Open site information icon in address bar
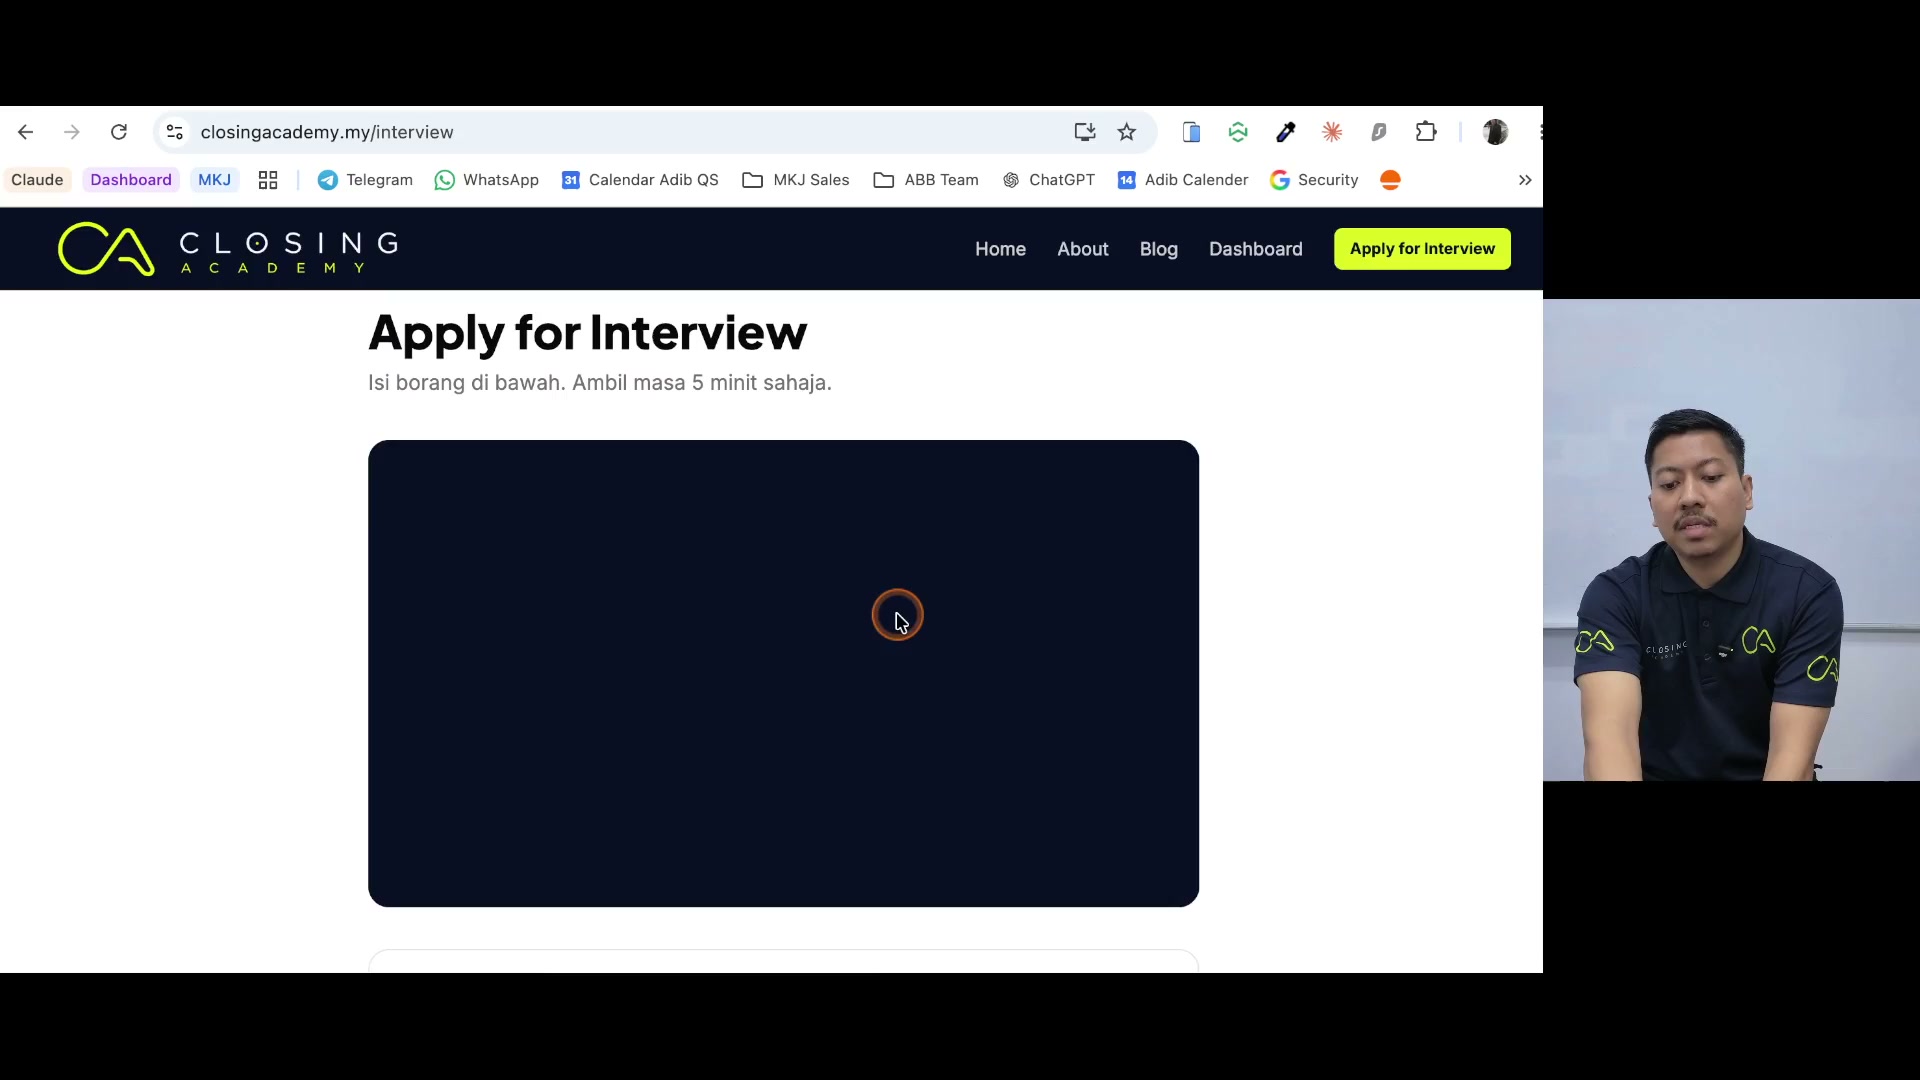1920x1080 pixels. click(175, 132)
